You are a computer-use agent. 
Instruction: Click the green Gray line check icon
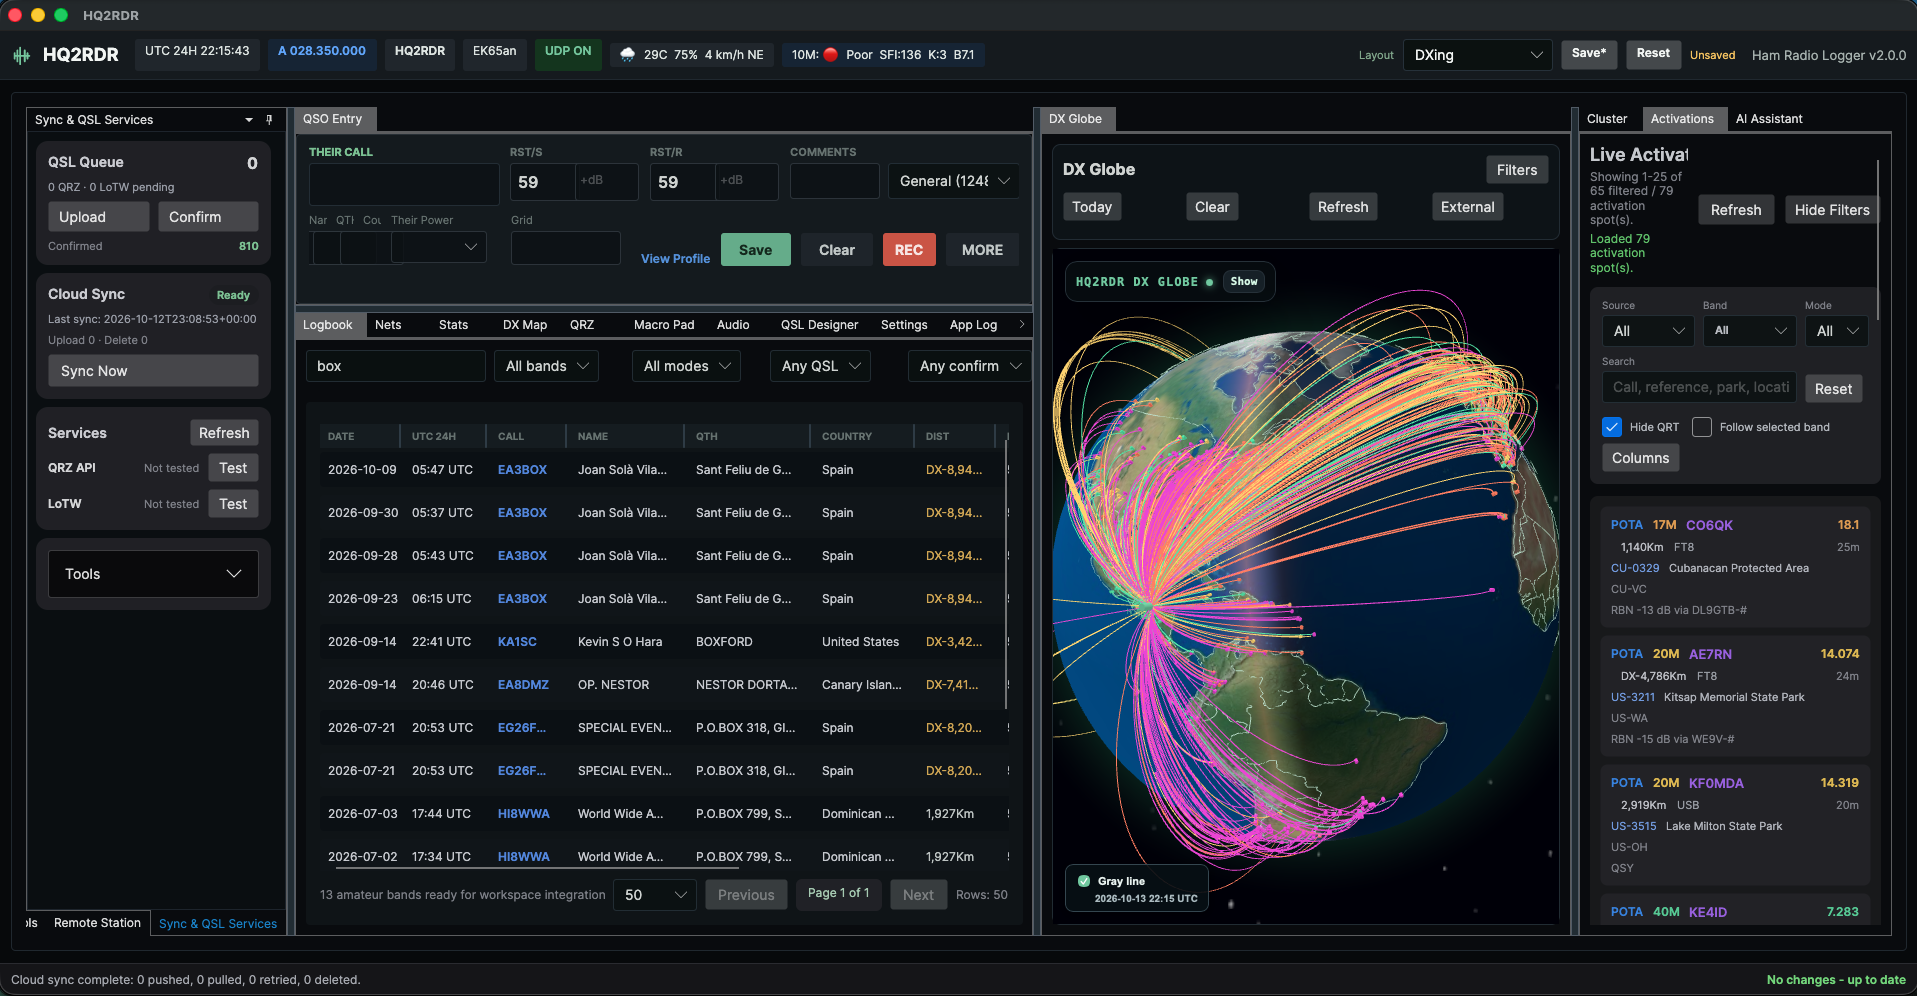click(x=1084, y=881)
